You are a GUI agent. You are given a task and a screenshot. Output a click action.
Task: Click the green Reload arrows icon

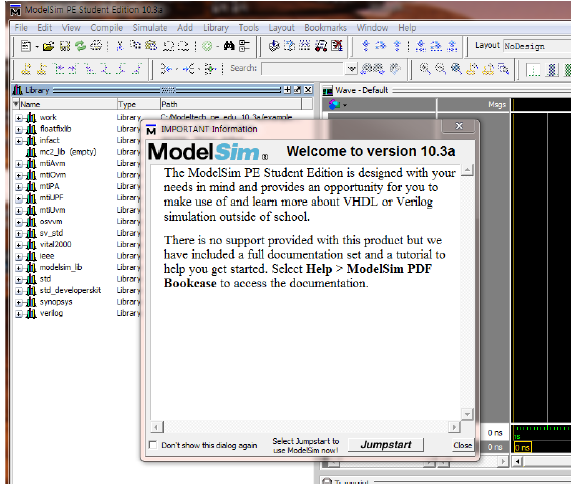(x=80, y=46)
